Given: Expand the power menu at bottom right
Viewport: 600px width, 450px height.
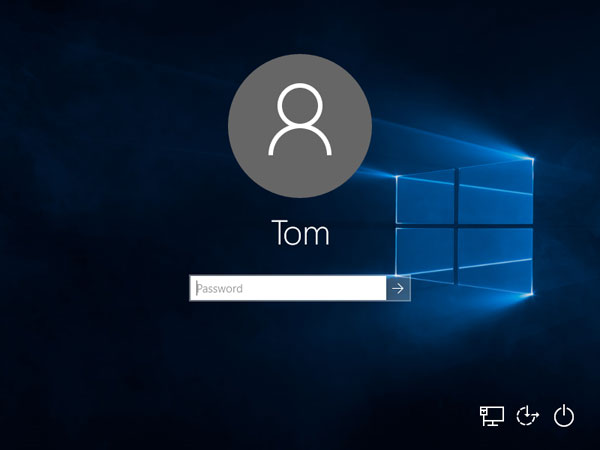Looking at the screenshot, I should tap(564, 416).
